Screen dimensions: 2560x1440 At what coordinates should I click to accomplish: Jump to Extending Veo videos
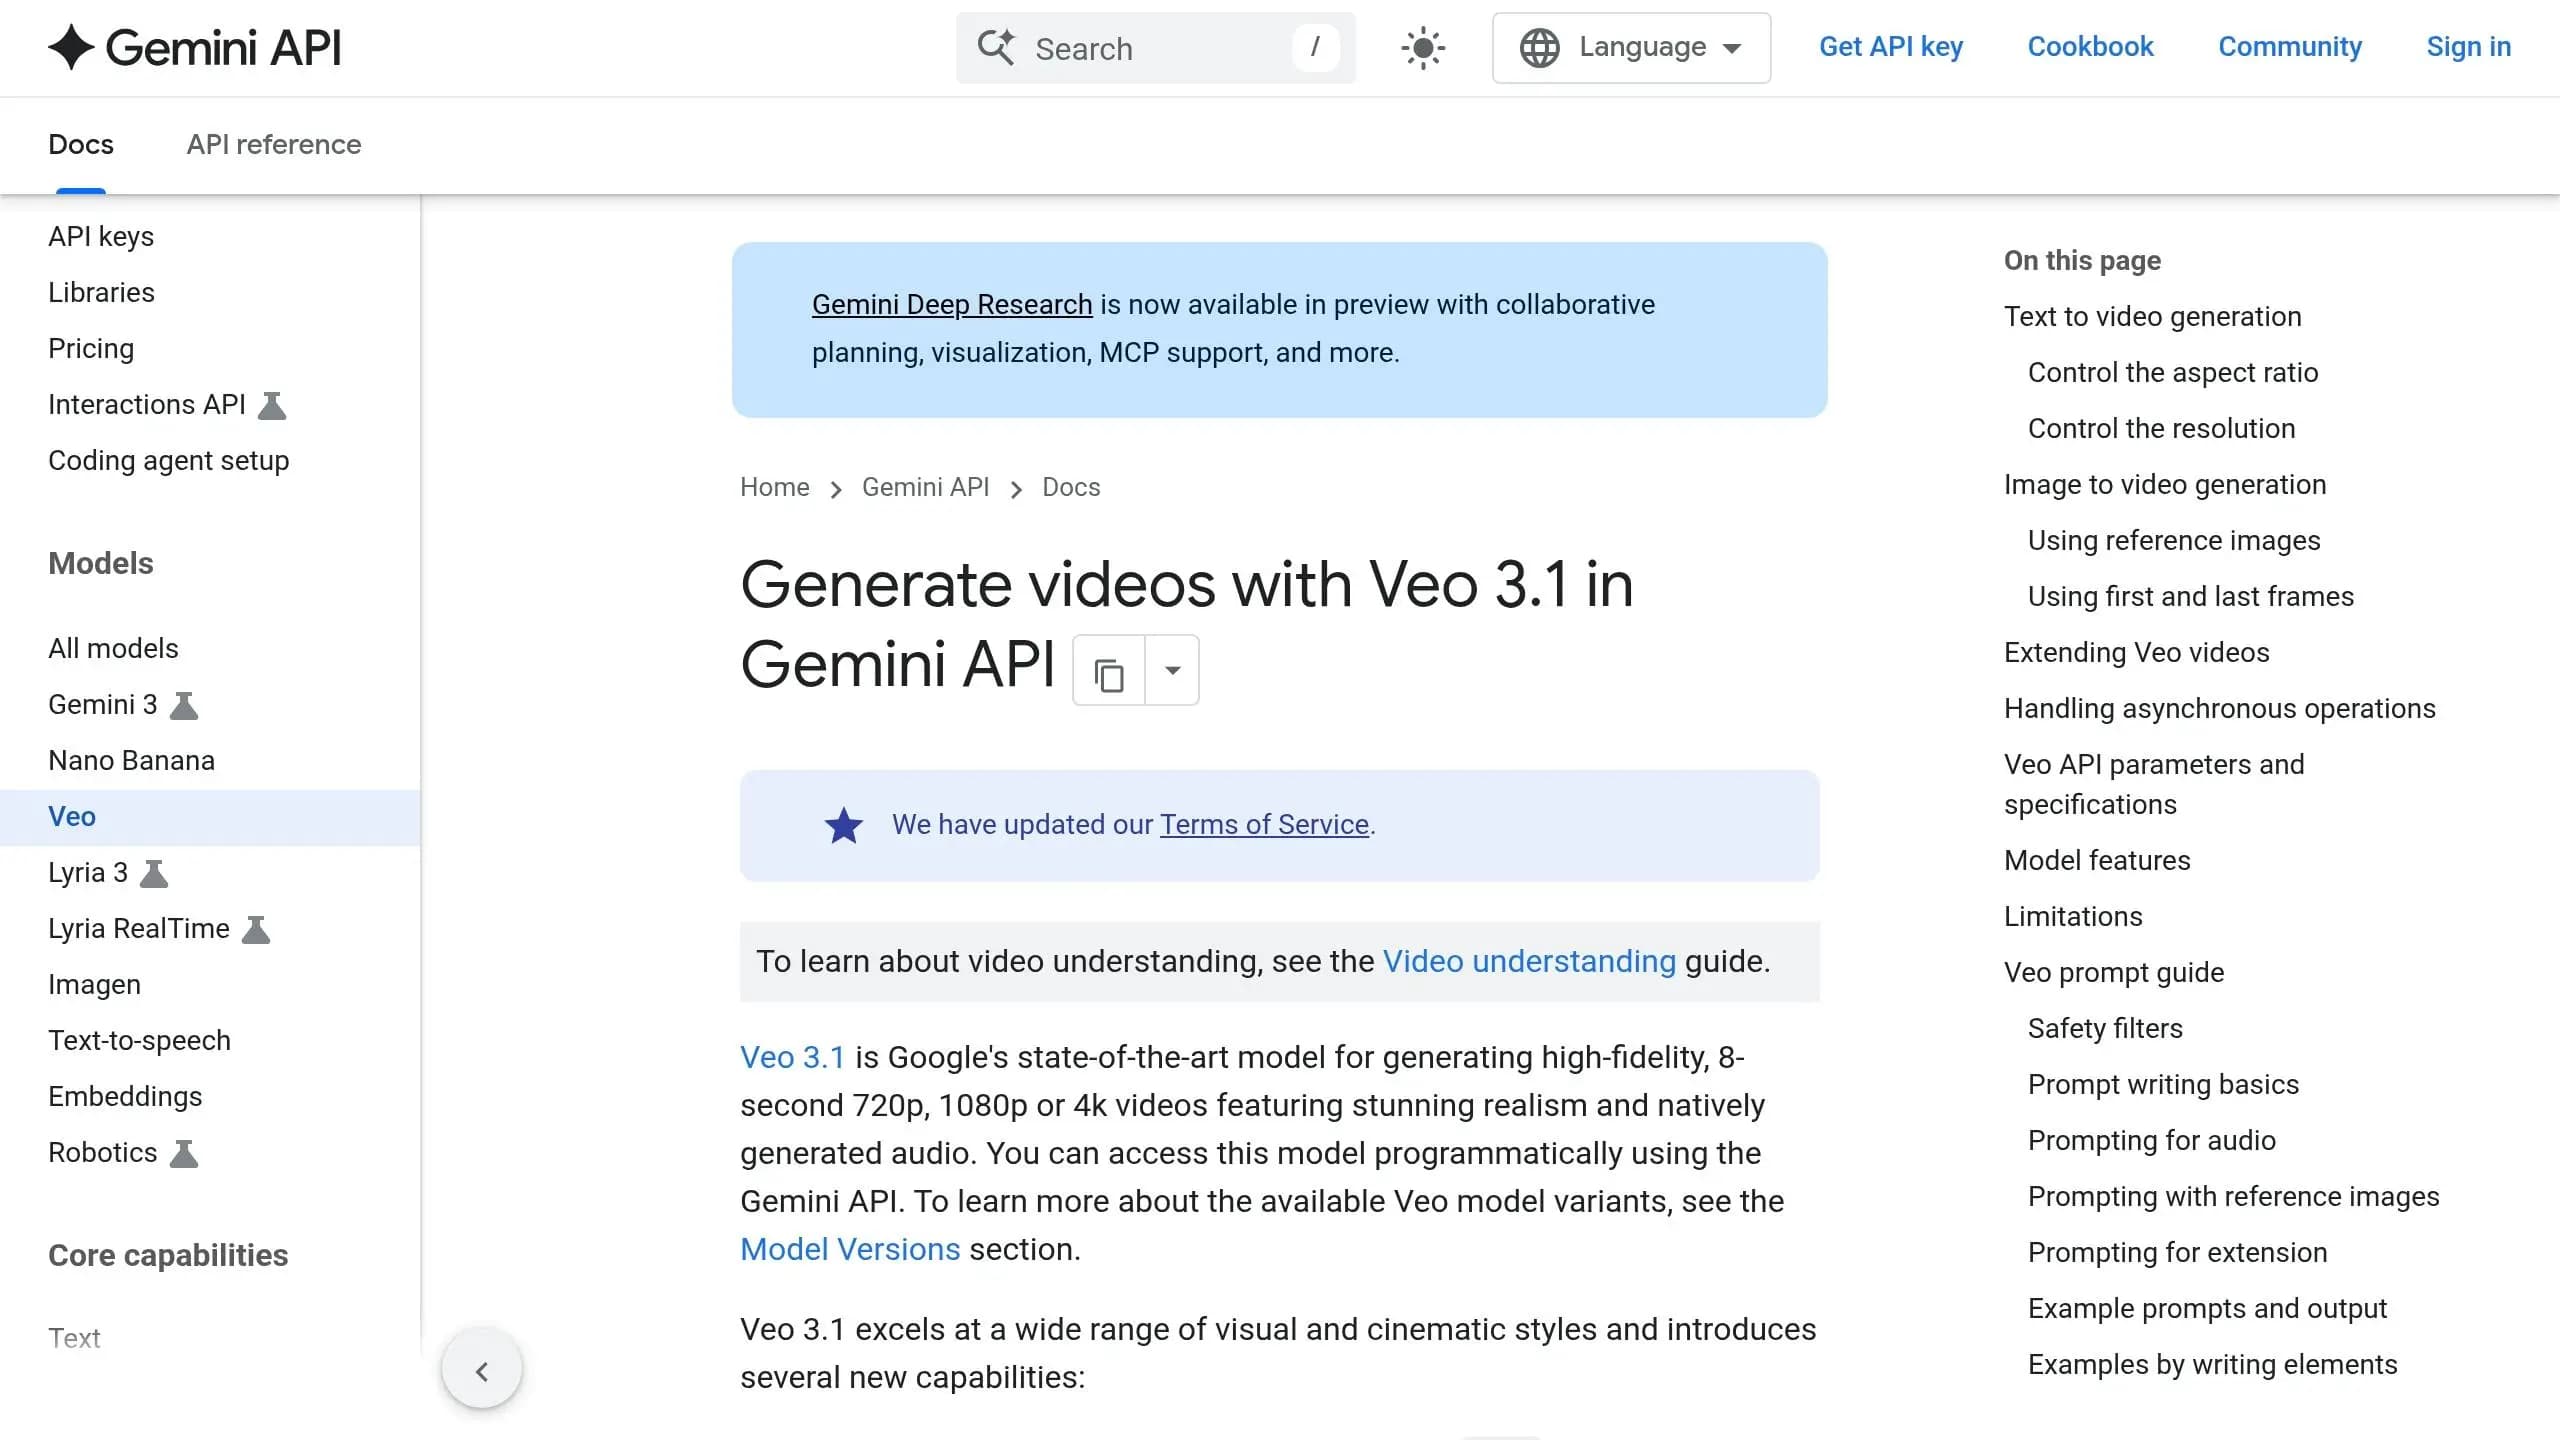coord(2137,653)
